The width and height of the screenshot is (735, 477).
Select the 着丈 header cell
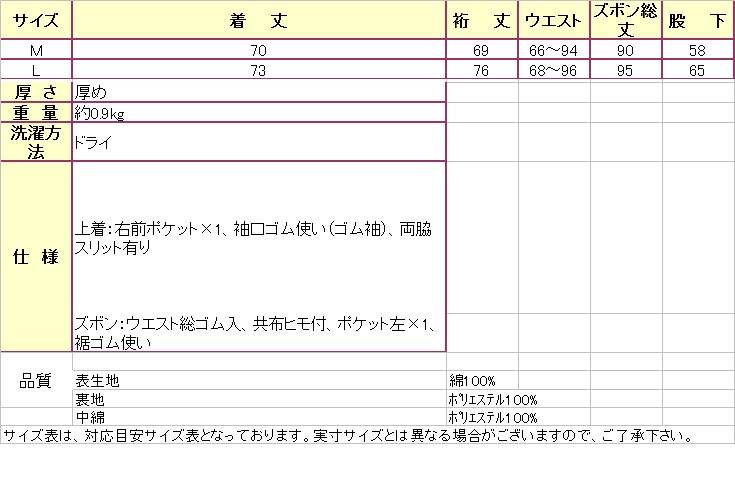pos(259,20)
